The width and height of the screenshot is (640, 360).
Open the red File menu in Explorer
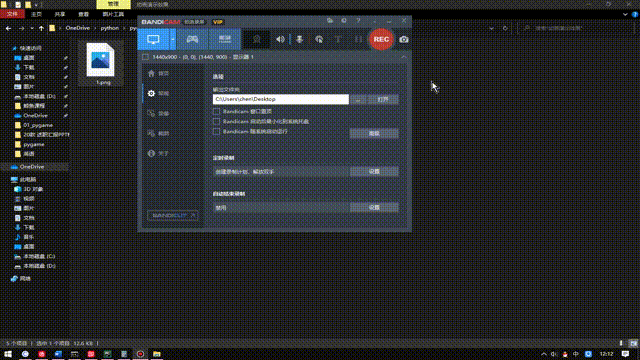pyautogui.click(x=12, y=14)
